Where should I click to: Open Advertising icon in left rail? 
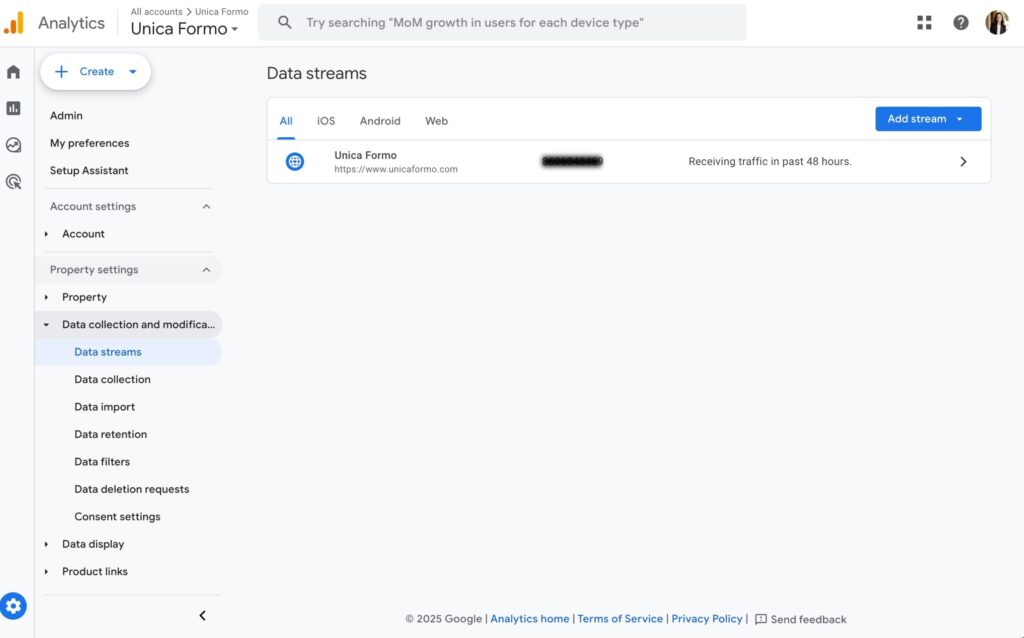(13, 182)
